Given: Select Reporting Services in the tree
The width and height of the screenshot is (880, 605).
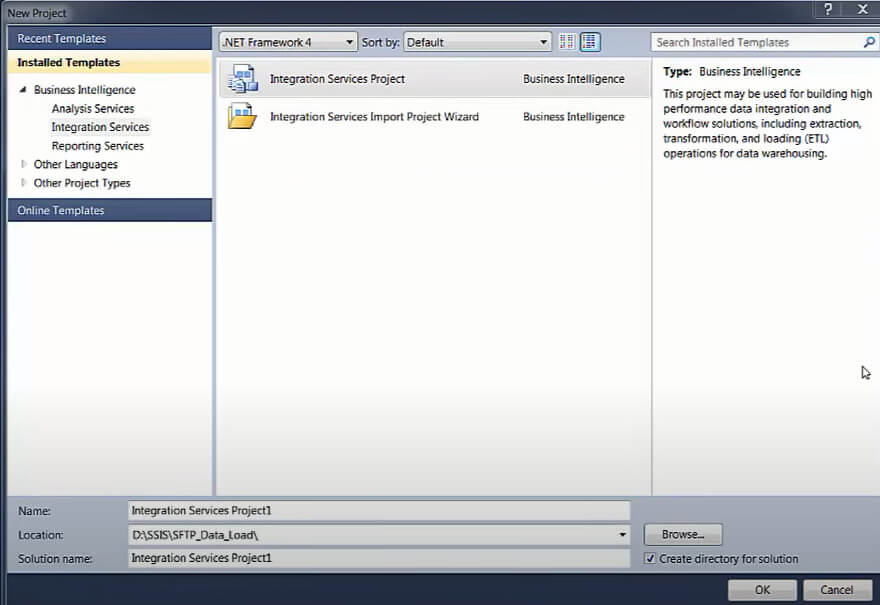Looking at the screenshot, I should [98, 146].
